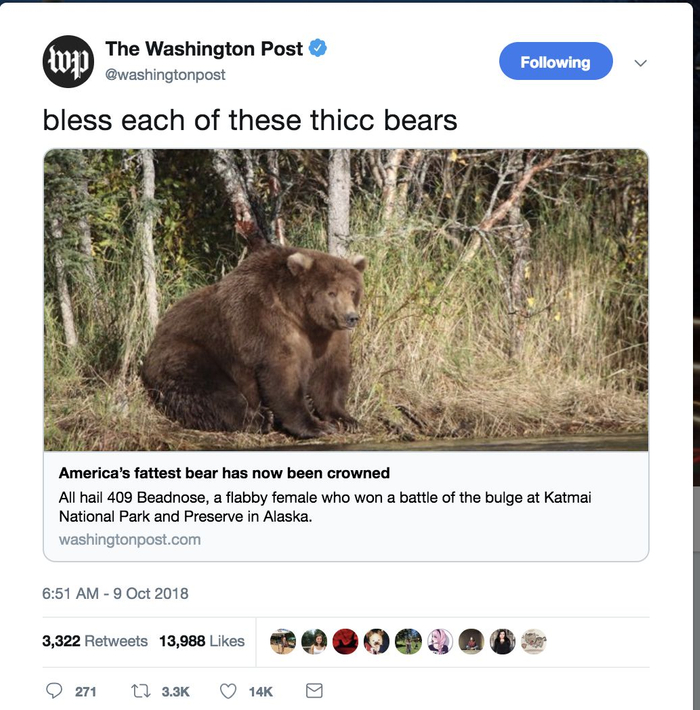Visit the washingtonpost.com link

point(130,539)
